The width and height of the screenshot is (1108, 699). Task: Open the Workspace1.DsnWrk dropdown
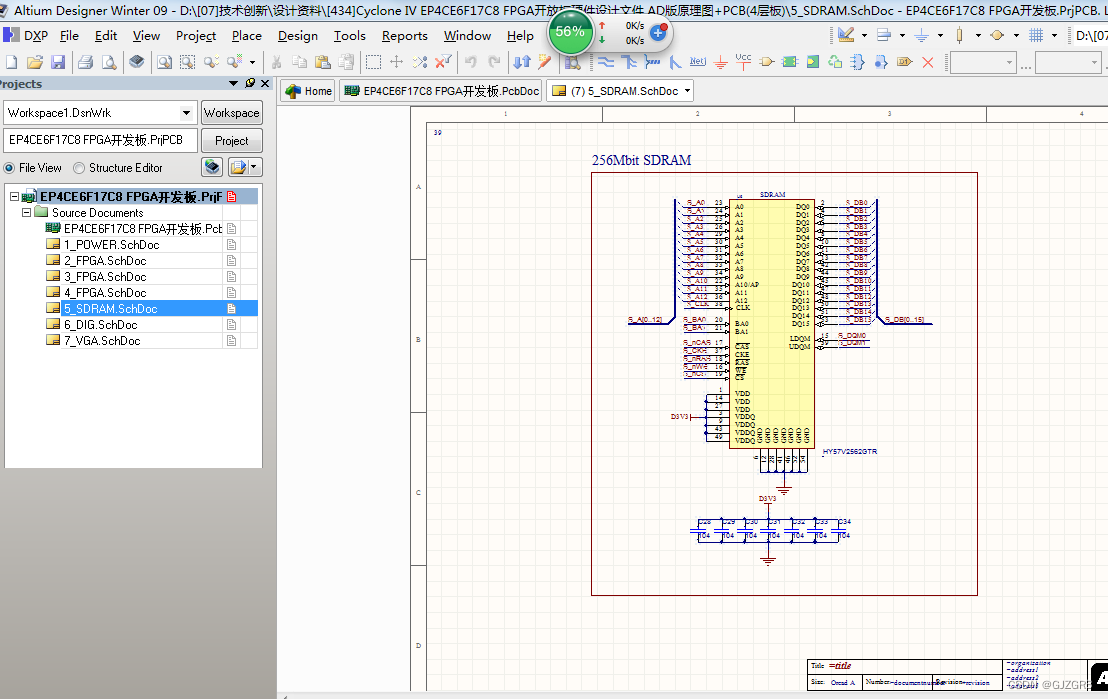(186, 113)
